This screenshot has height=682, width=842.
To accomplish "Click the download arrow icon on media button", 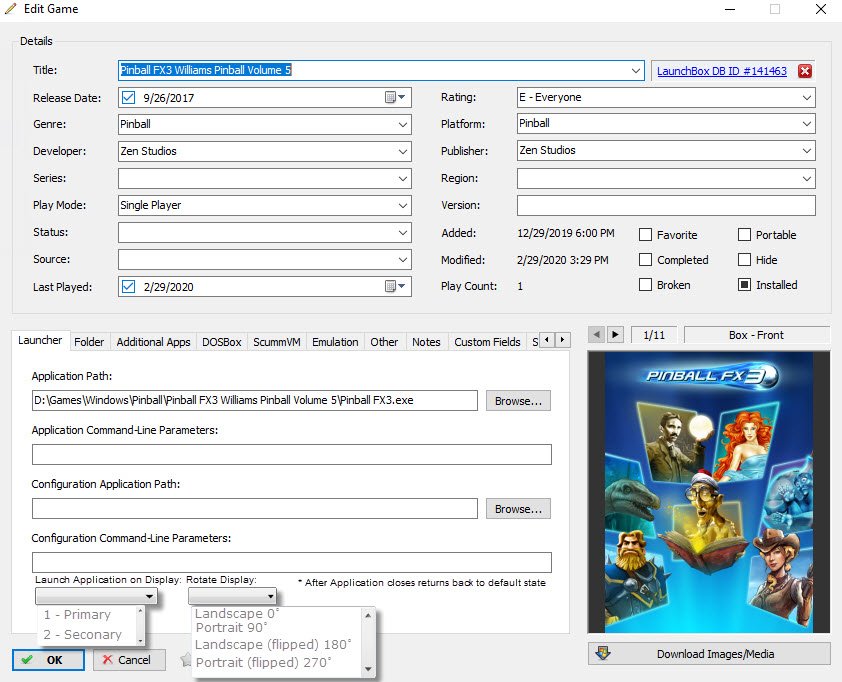I will tap(604, 653).
